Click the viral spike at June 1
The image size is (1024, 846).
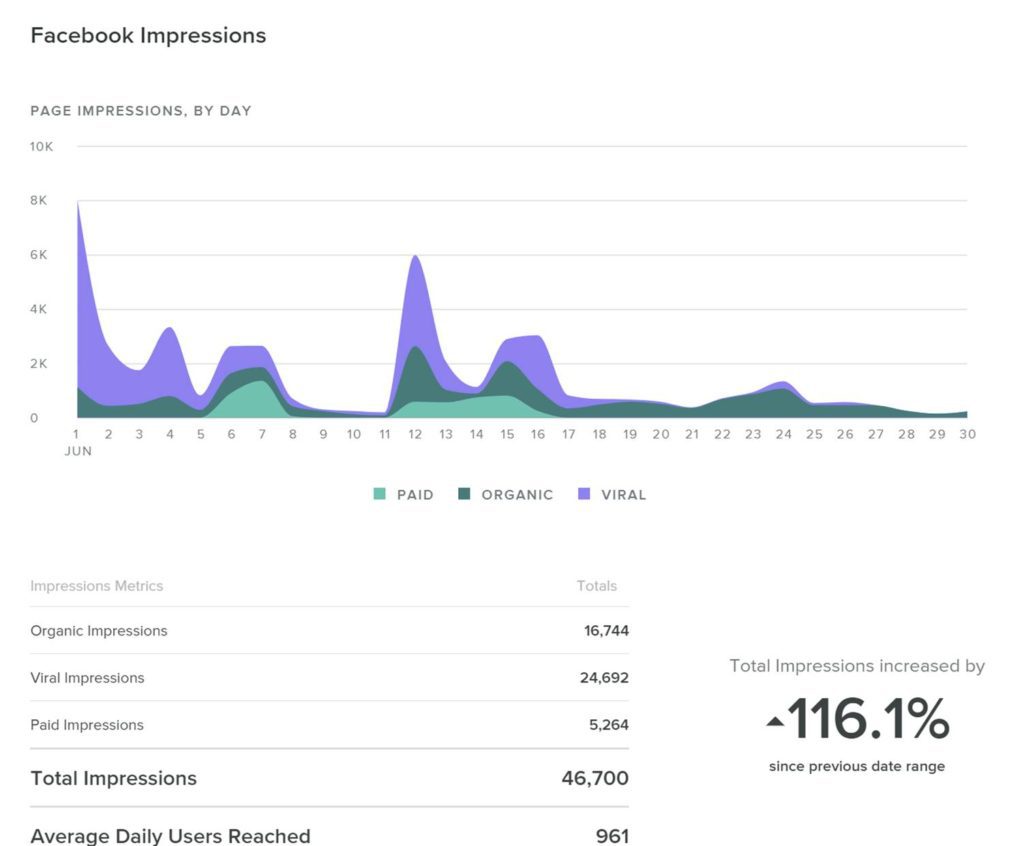(78, 204)
